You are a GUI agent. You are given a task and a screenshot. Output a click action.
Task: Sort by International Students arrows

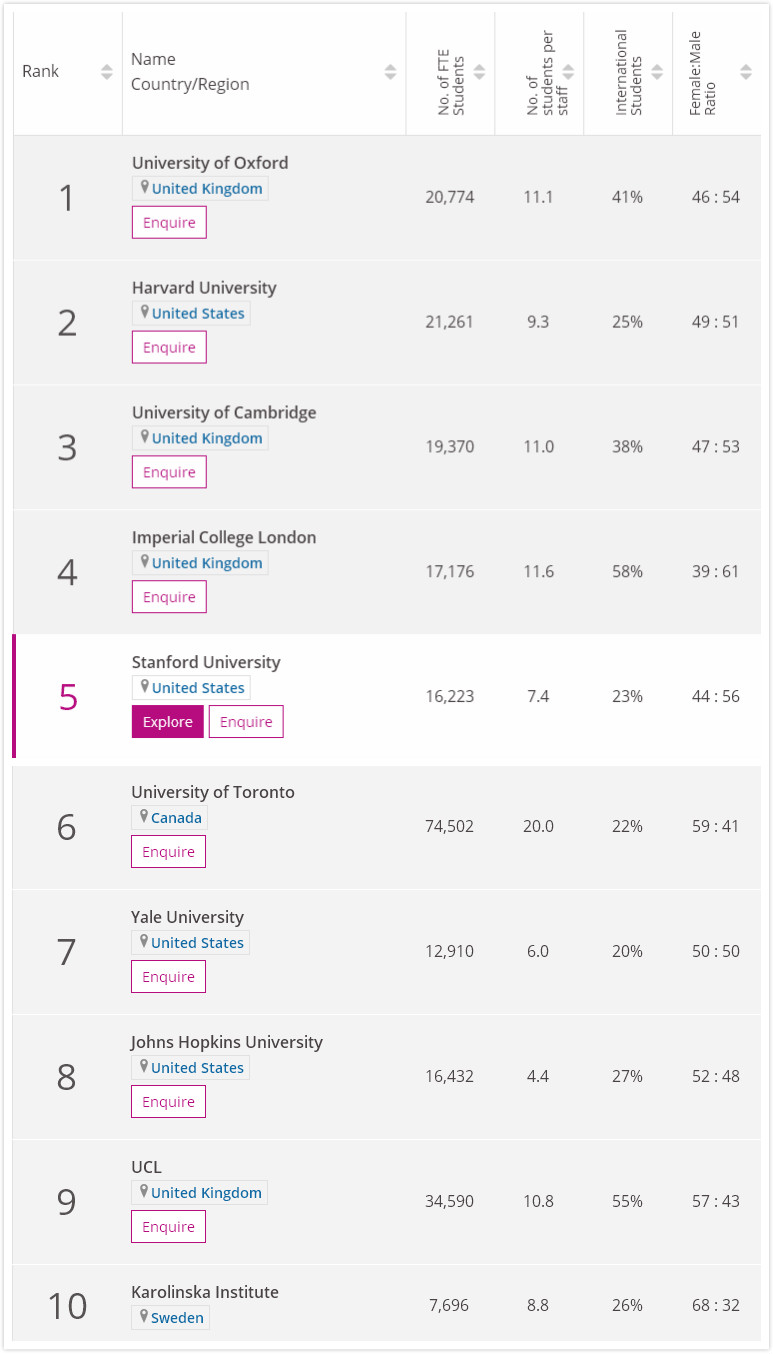[657, 72]
